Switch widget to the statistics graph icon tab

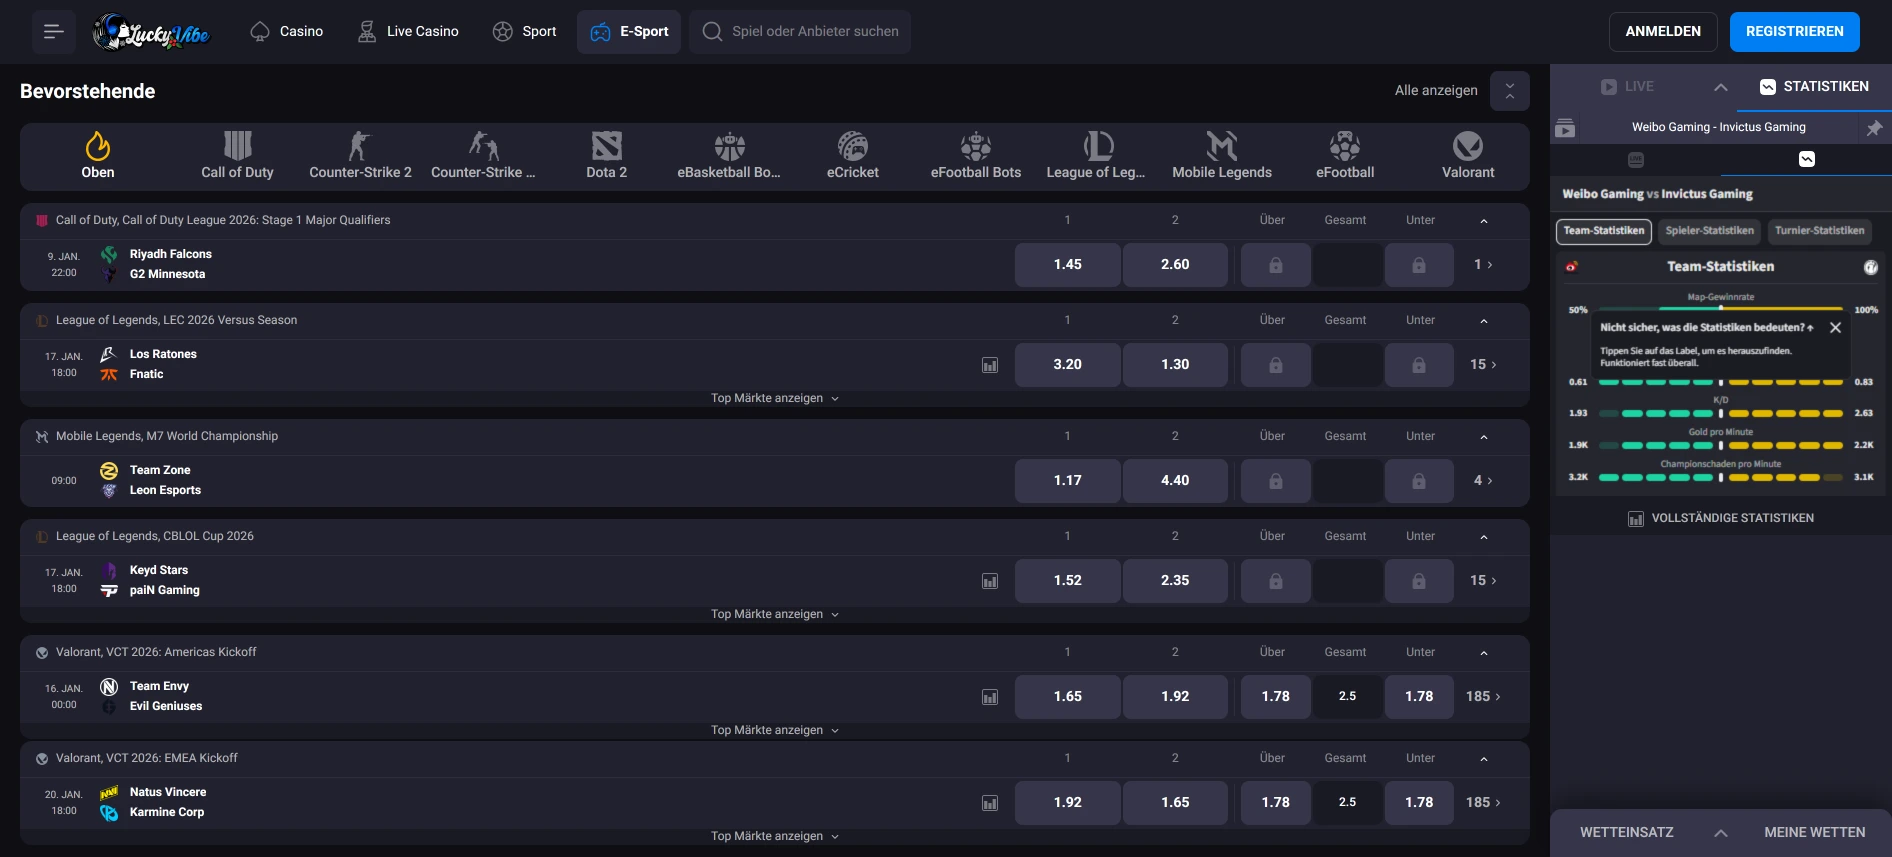pyautogui.click(x=1807, y=159)
